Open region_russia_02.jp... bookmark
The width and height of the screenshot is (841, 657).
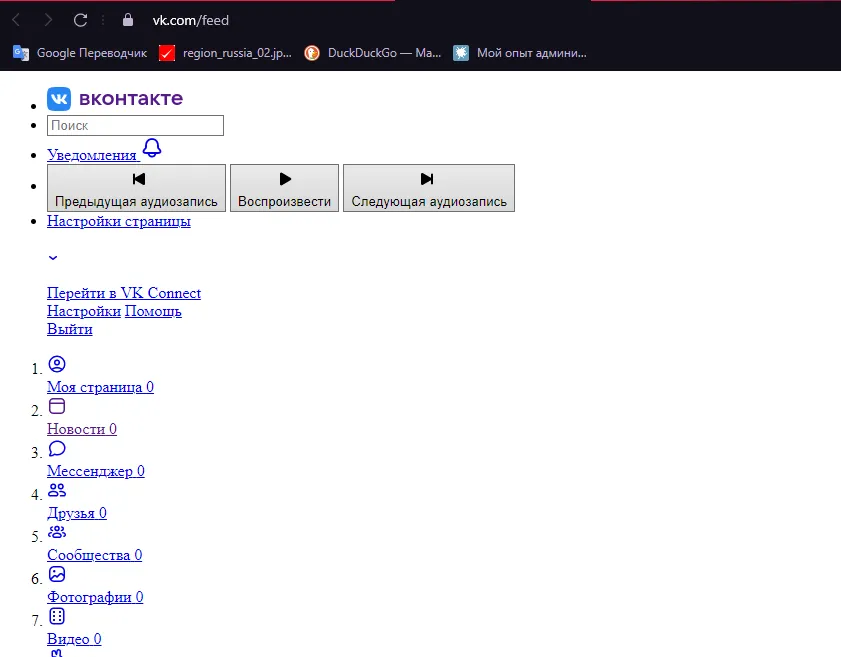coord(225,53)
